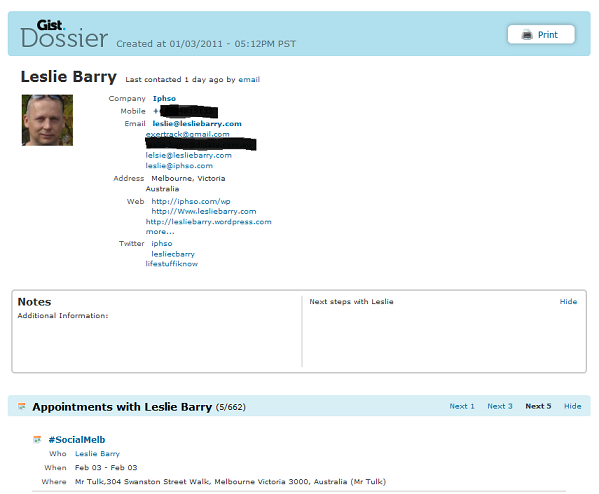Click the Mr Tulk Swanston Street location text

tap(230, 482)
